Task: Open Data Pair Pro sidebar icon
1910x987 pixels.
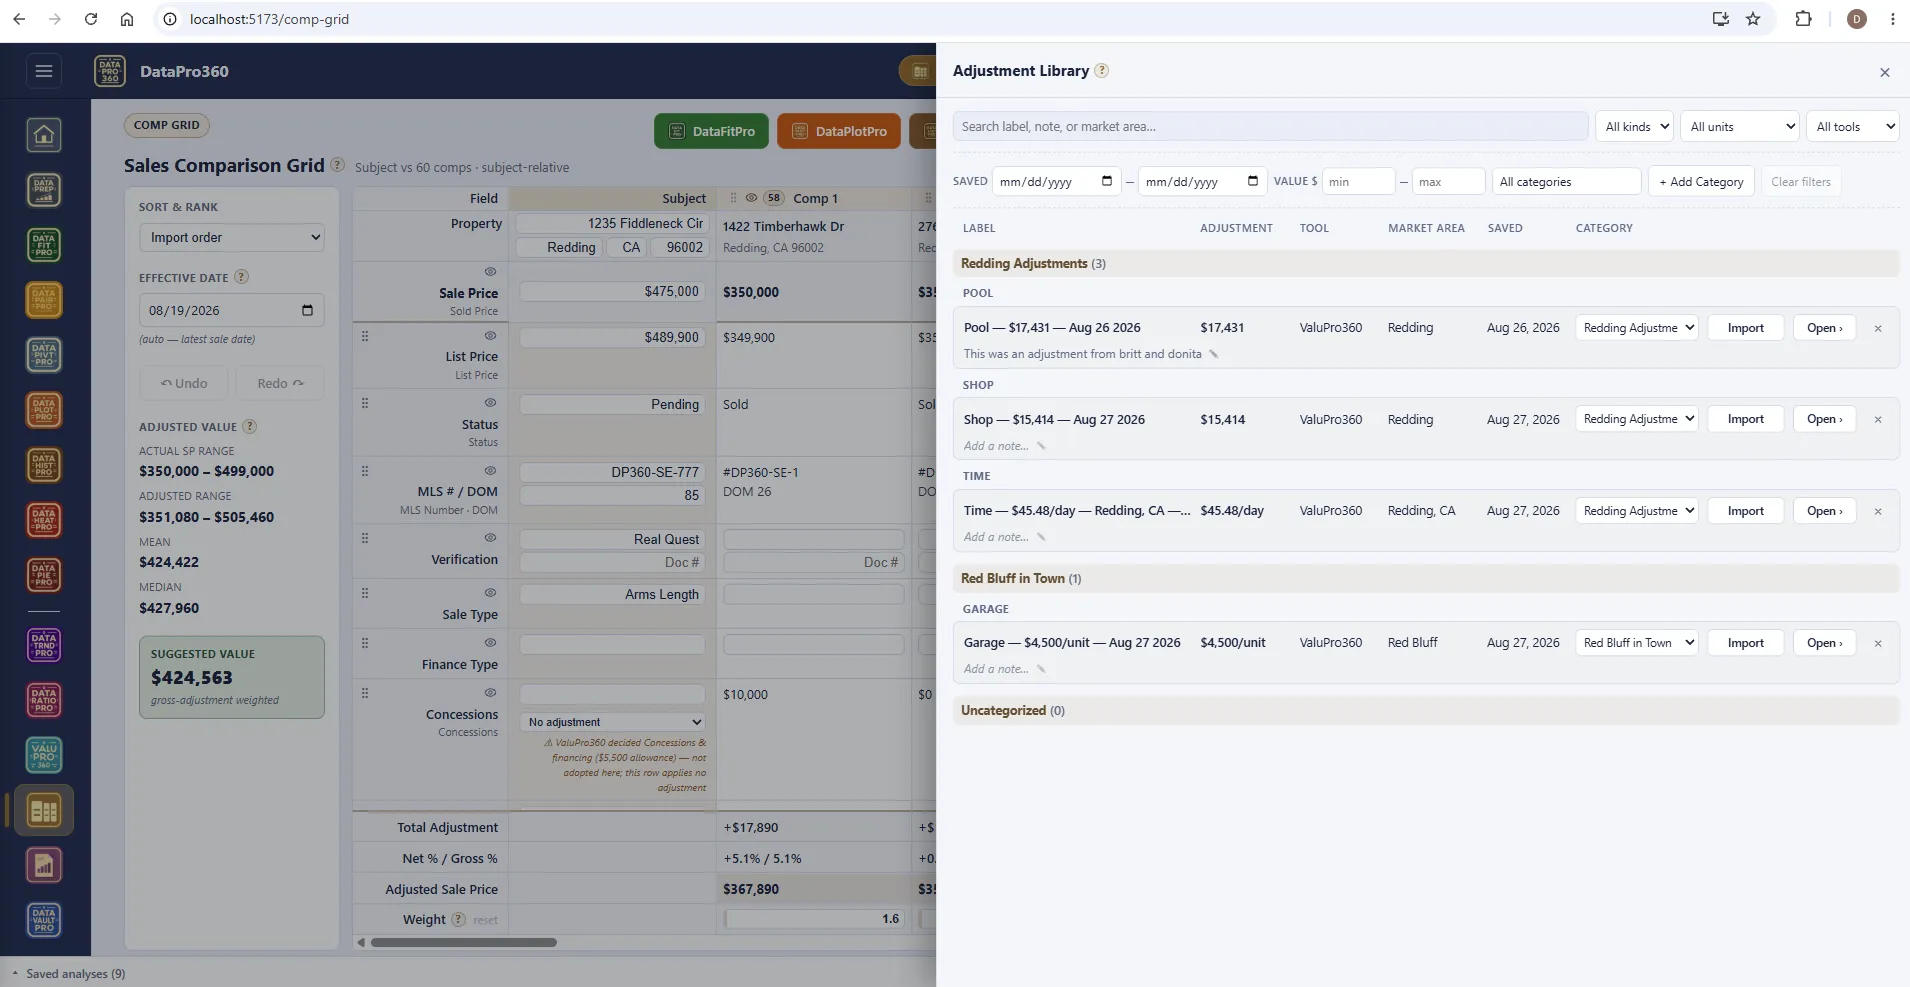Action: pos(44,300)
